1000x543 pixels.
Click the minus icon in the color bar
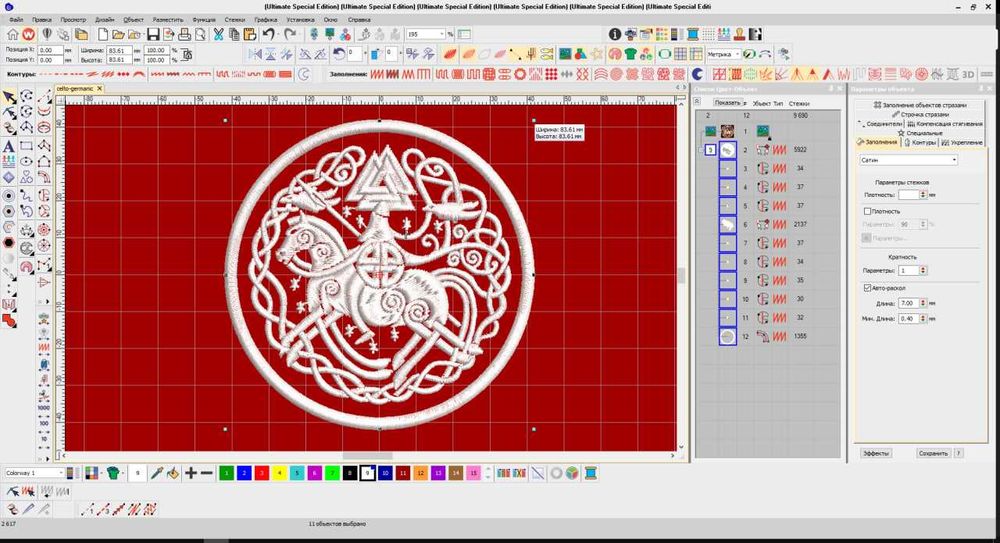point(207,473)
